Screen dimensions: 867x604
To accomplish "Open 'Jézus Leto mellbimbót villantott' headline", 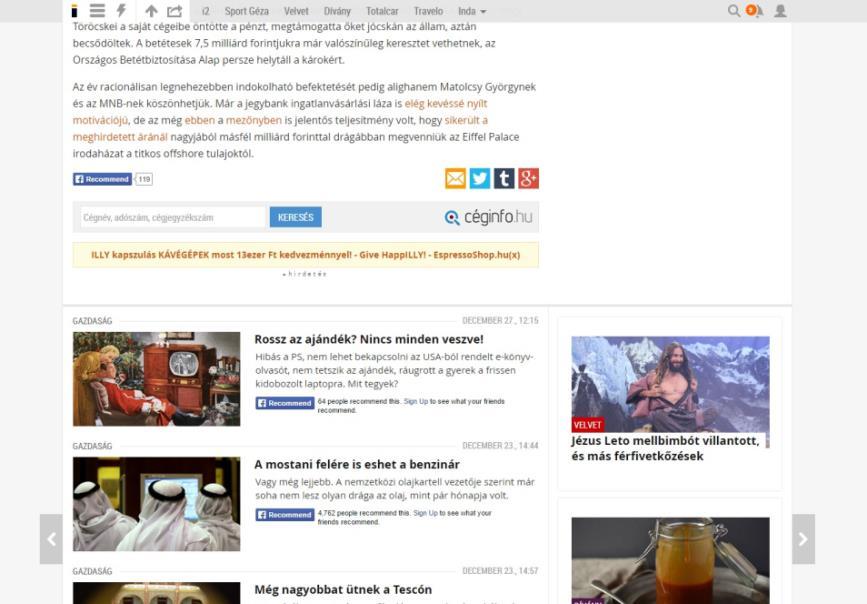I will [665, 449].
